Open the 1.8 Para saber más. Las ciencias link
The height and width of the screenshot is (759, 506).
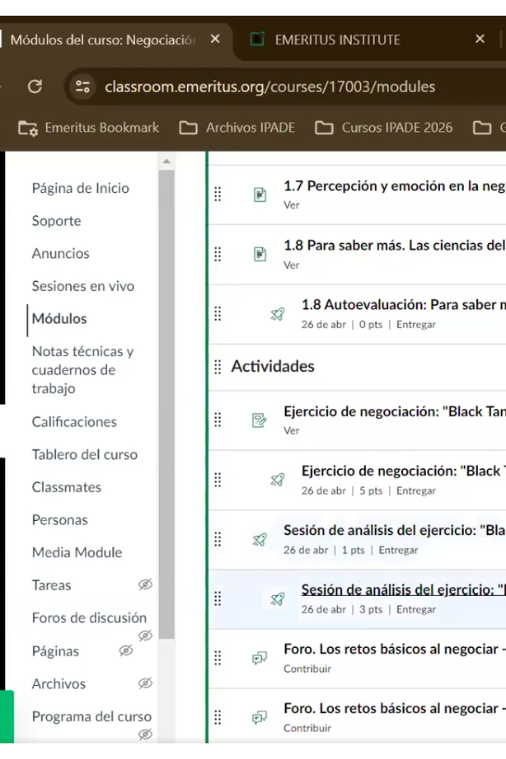tap(395, 245)
